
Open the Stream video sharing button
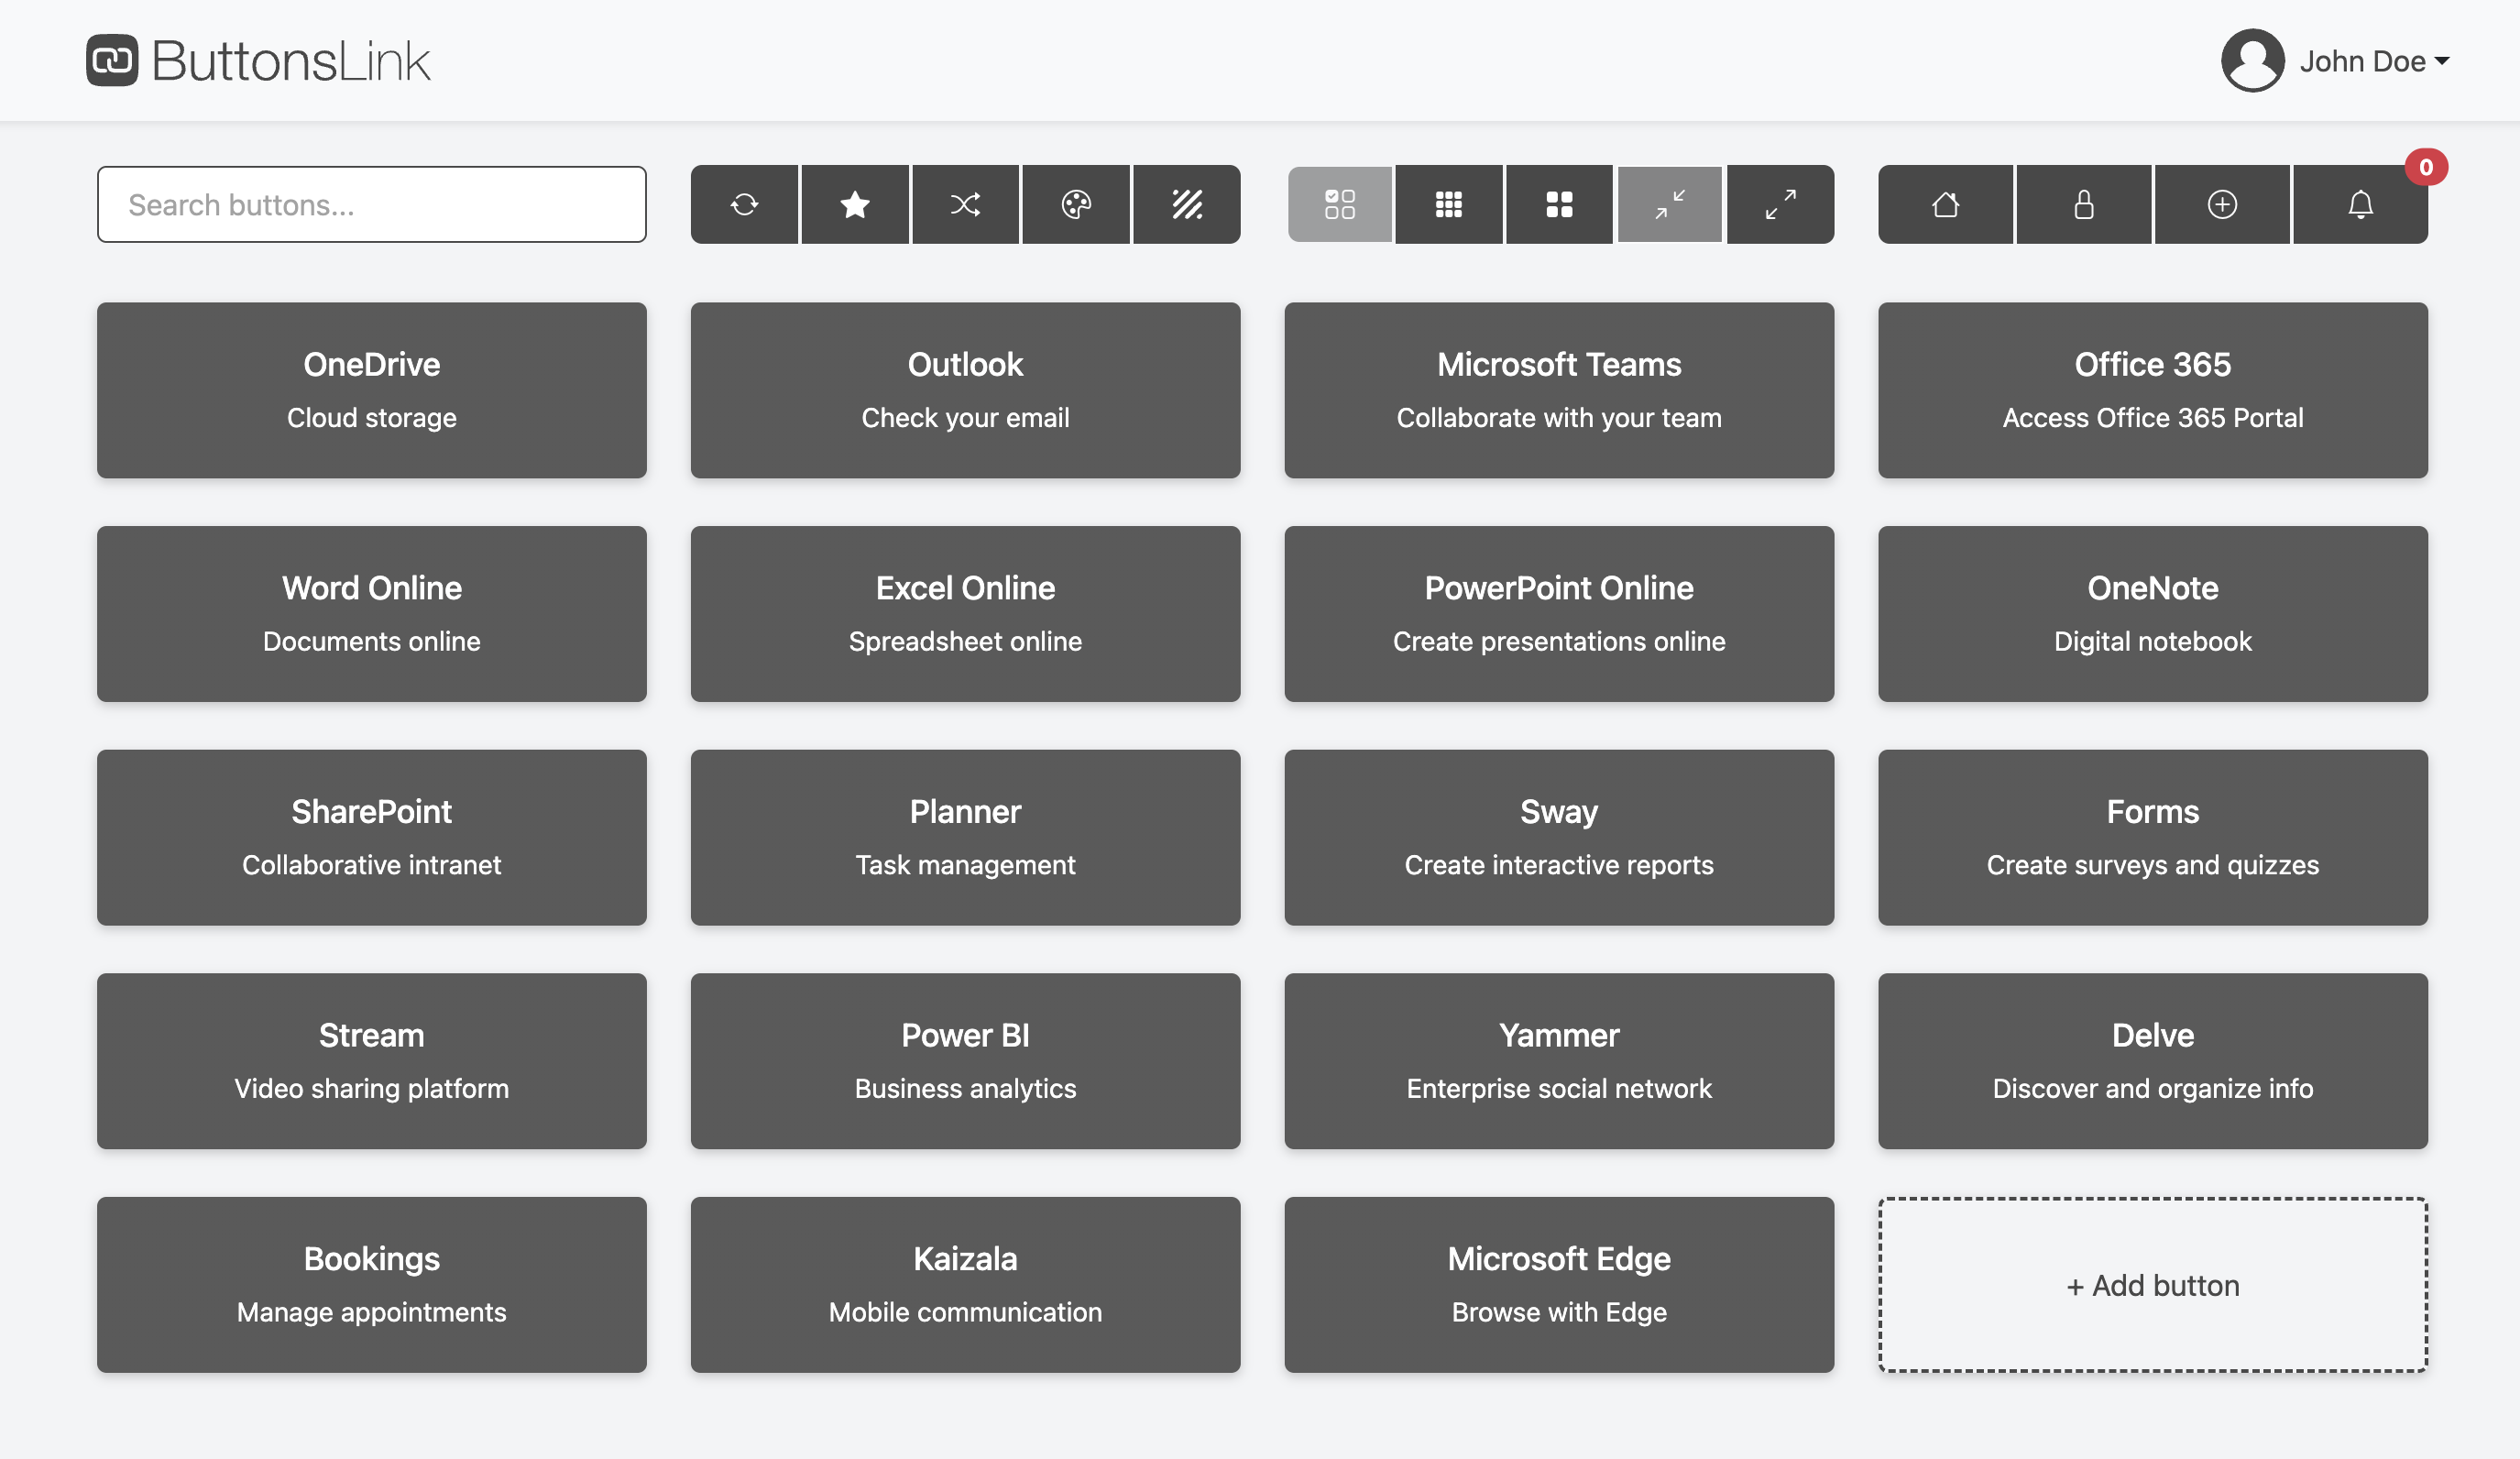(x=372, y=1061)
